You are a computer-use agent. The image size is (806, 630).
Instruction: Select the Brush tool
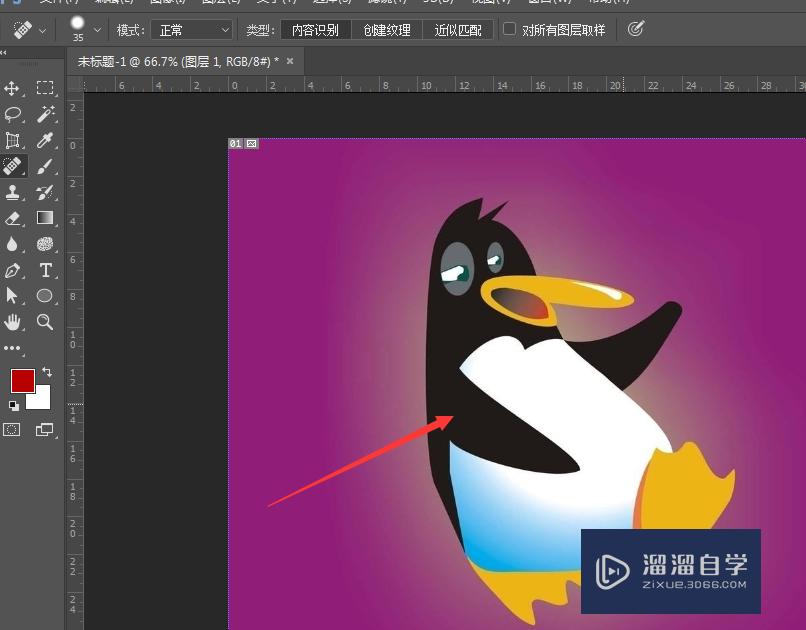pyautogui.click(x=45, y=166)
